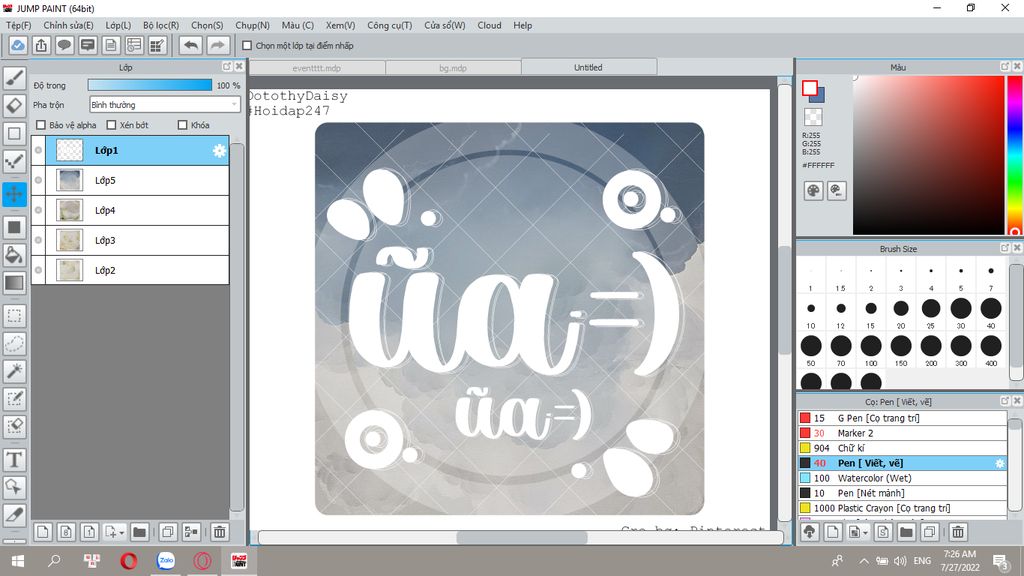Enable 'Chọn một lớp tại điểm nhấp' checkbox
Image resolution: width=1024 pixels, height=576 pixels.
(x=247, y=46)
